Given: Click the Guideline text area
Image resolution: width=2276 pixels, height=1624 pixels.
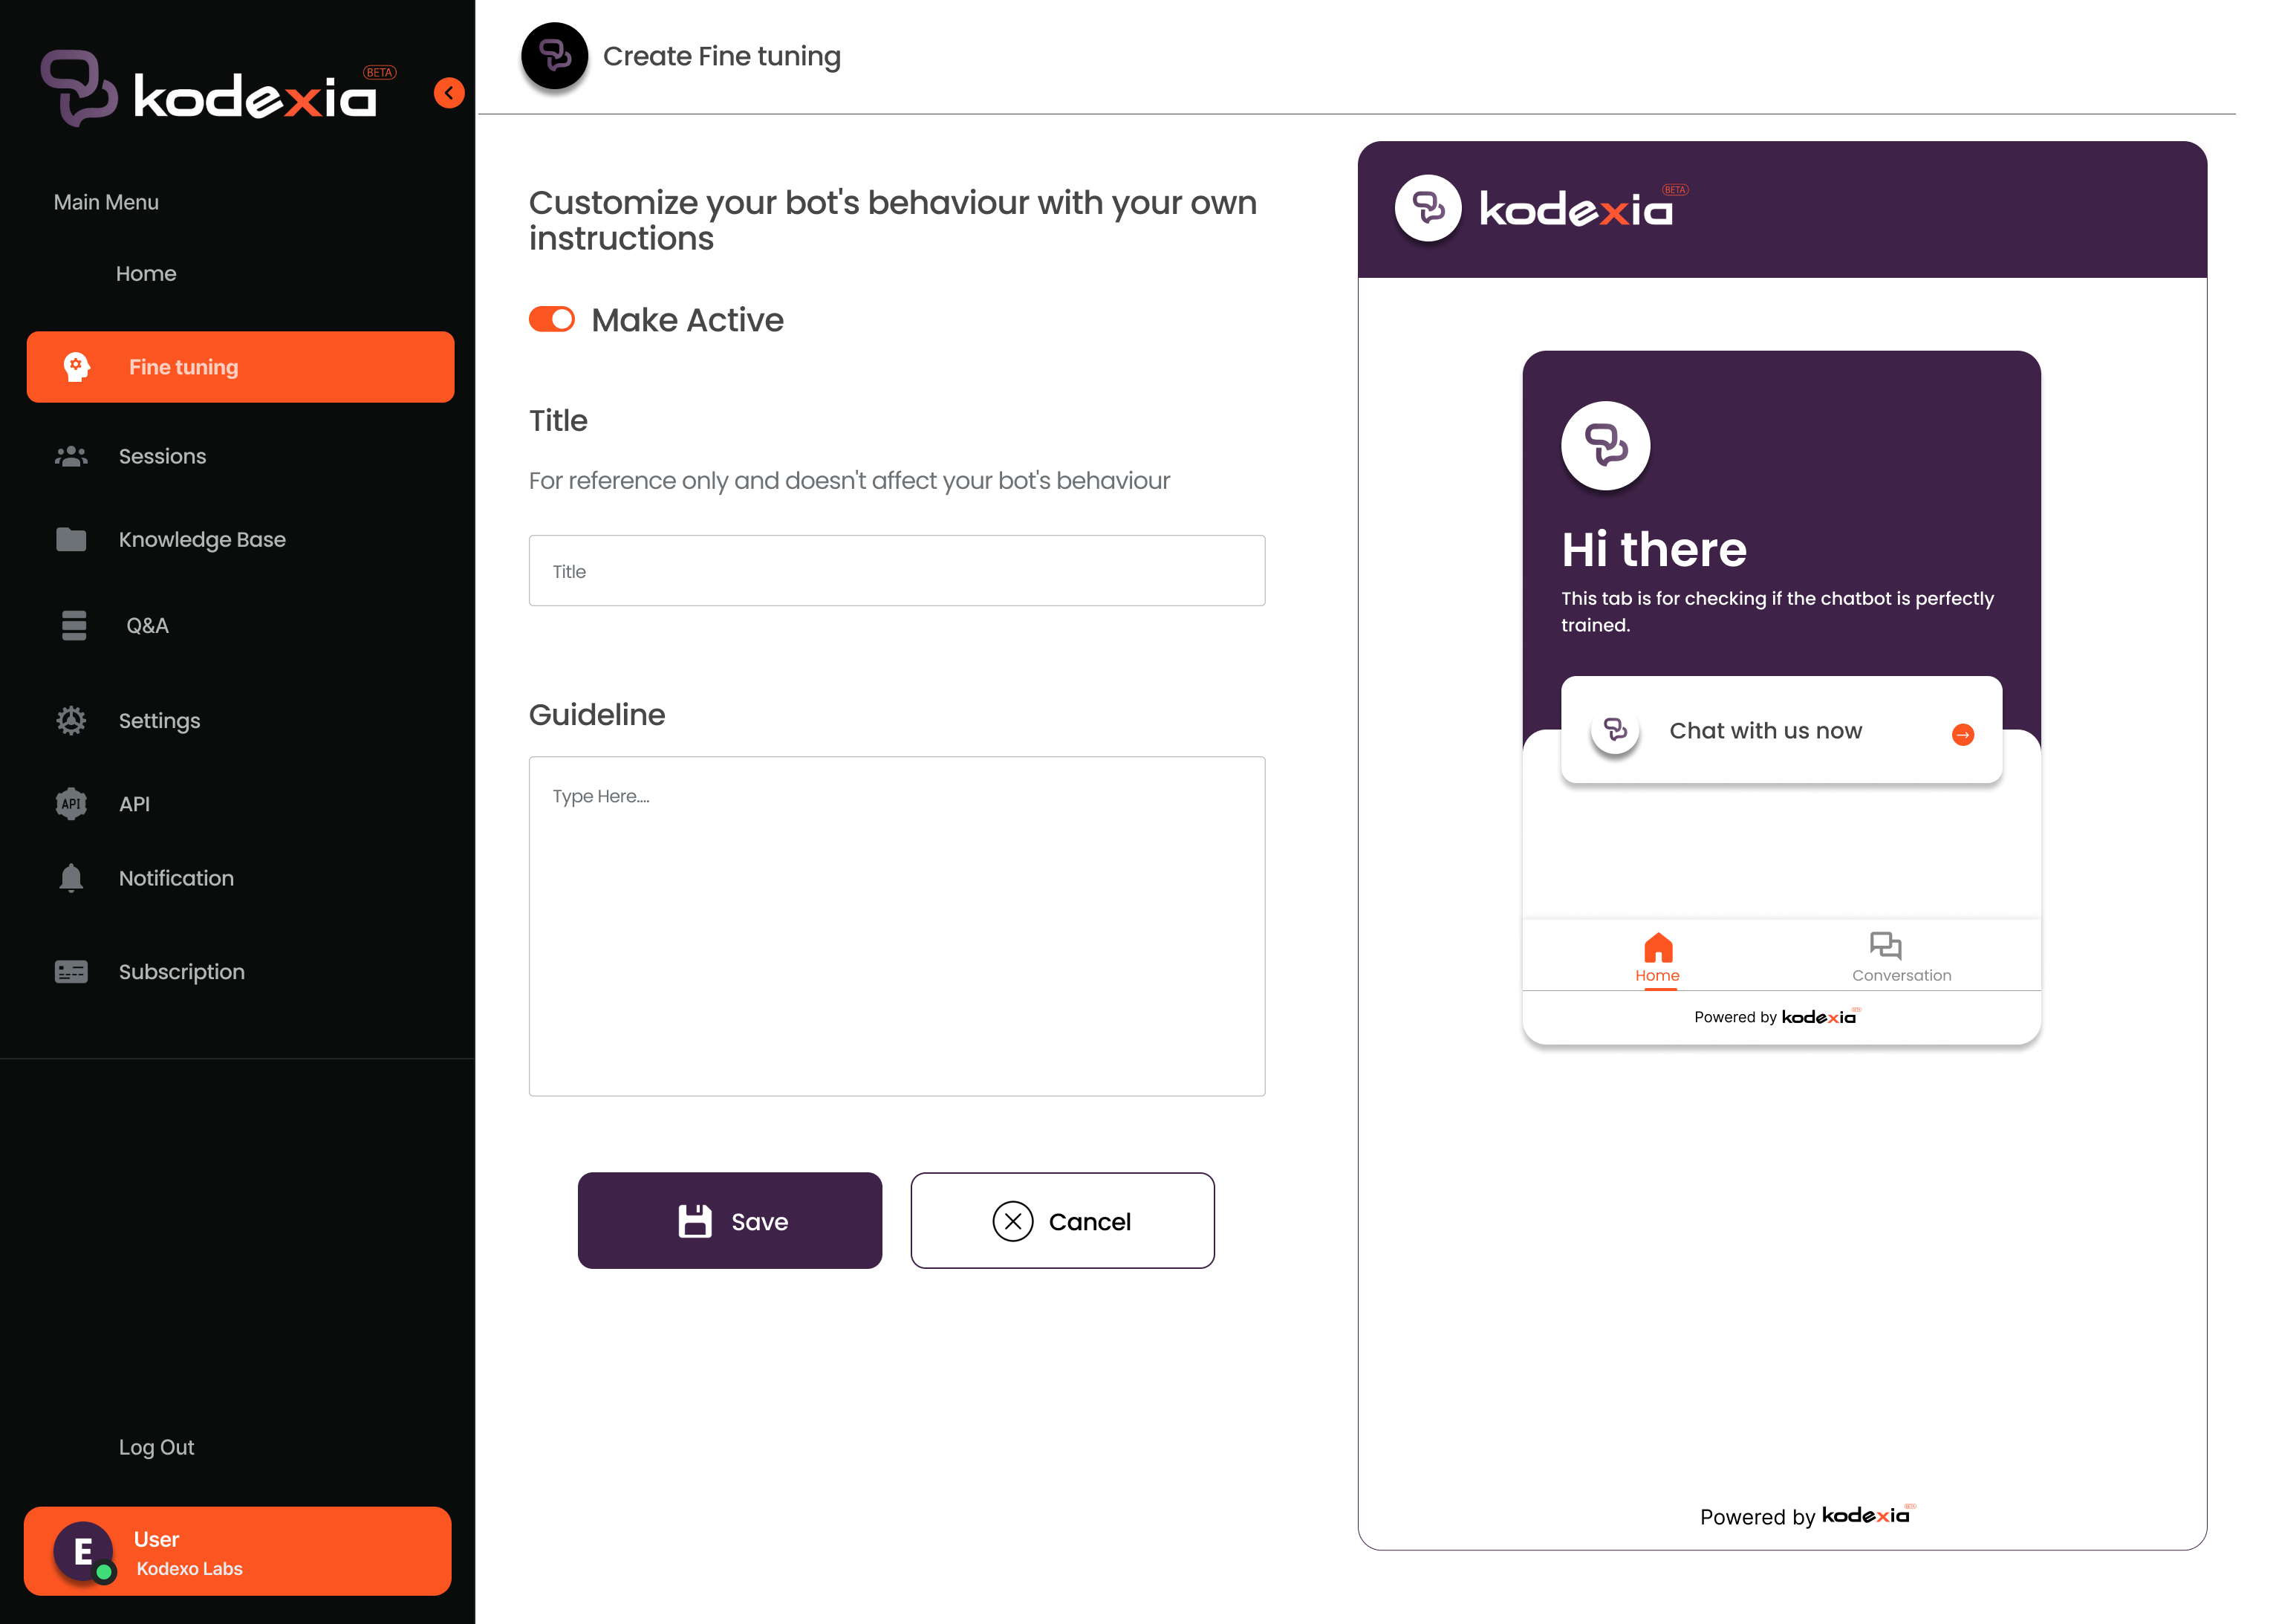Looking at the screenshot, I should (897, 926).
